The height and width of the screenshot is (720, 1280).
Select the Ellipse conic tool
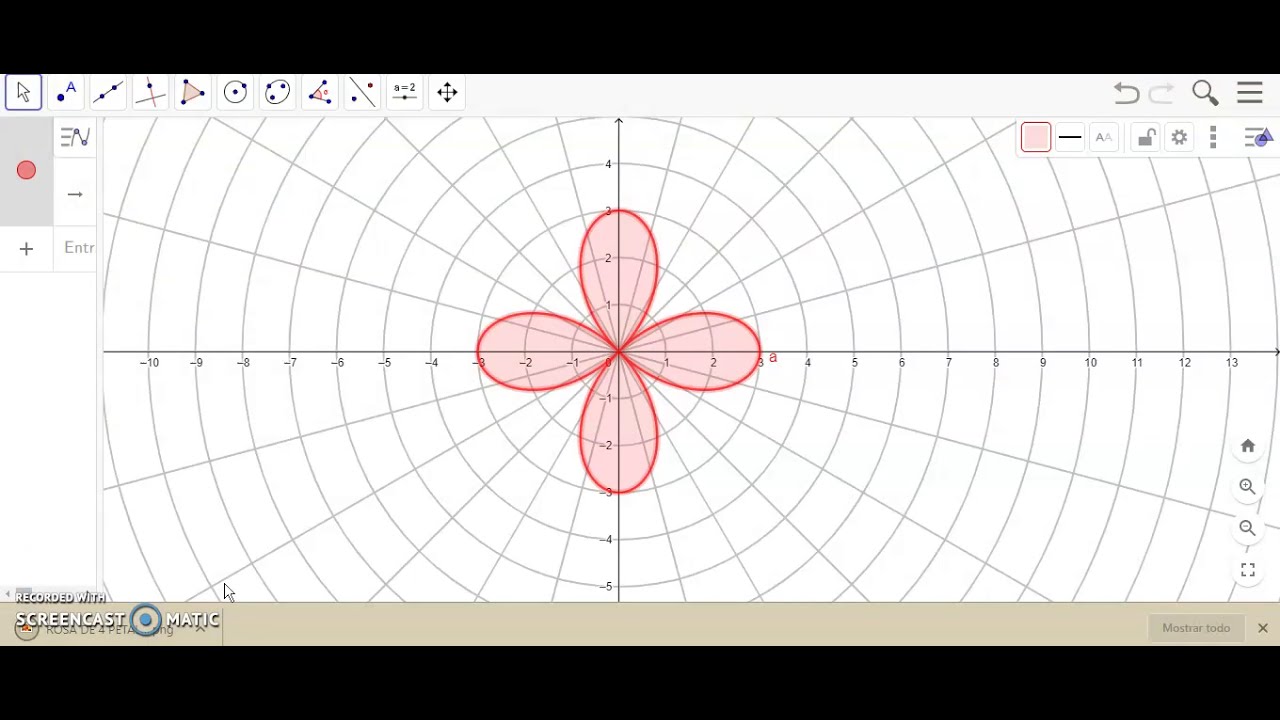[x=277, y=92]
